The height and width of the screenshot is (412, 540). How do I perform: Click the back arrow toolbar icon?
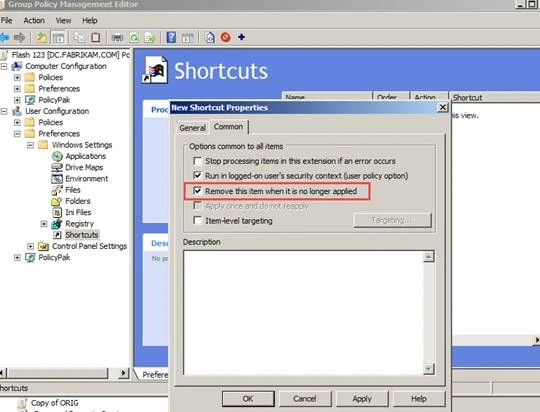[4, 37]
